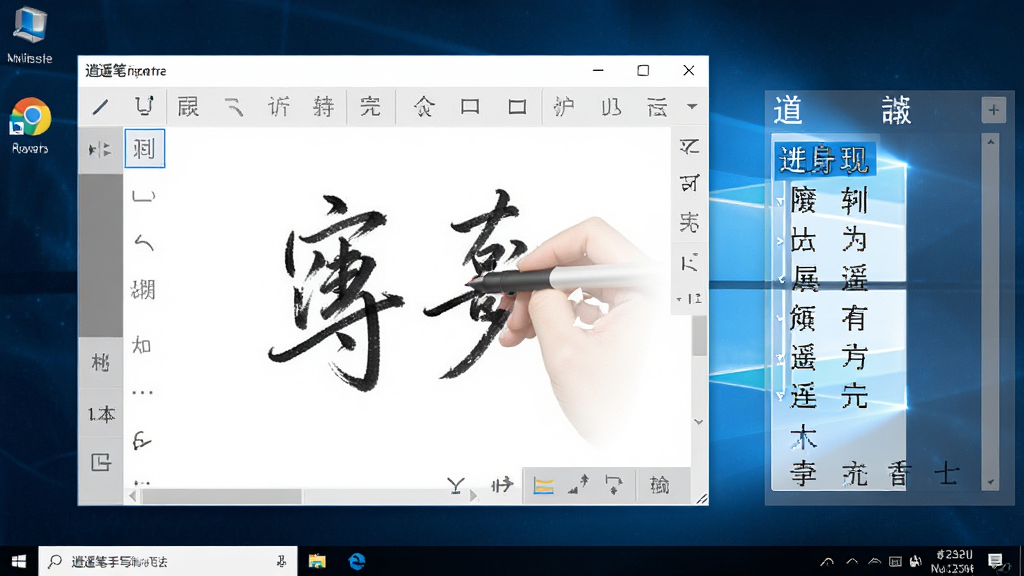Click the 输 button at bottom right
Screen dimensions: 1024x576
tap(660, 485)
